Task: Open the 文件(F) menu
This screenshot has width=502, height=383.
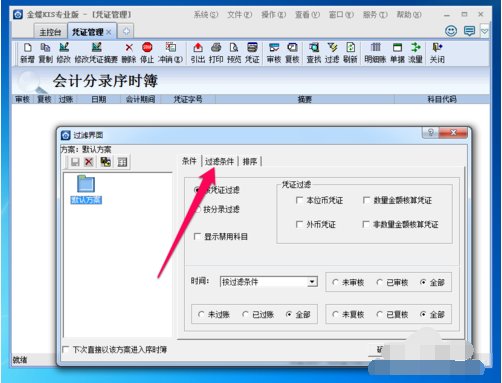Action: click(x=239, y=15)
